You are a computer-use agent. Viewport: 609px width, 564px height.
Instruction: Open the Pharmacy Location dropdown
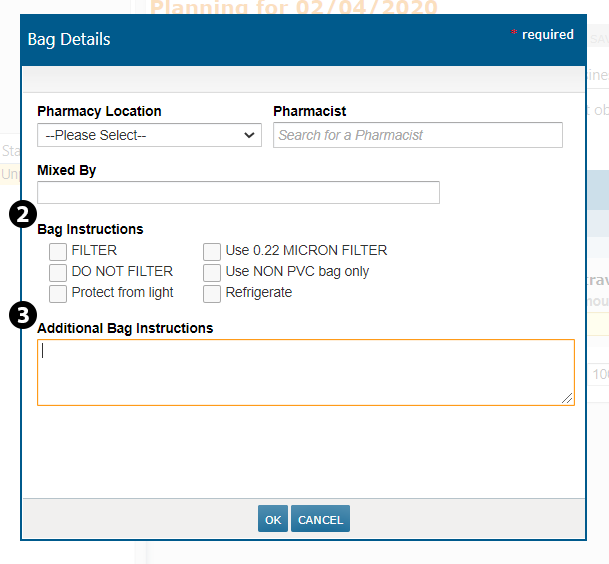coord(149,135)
